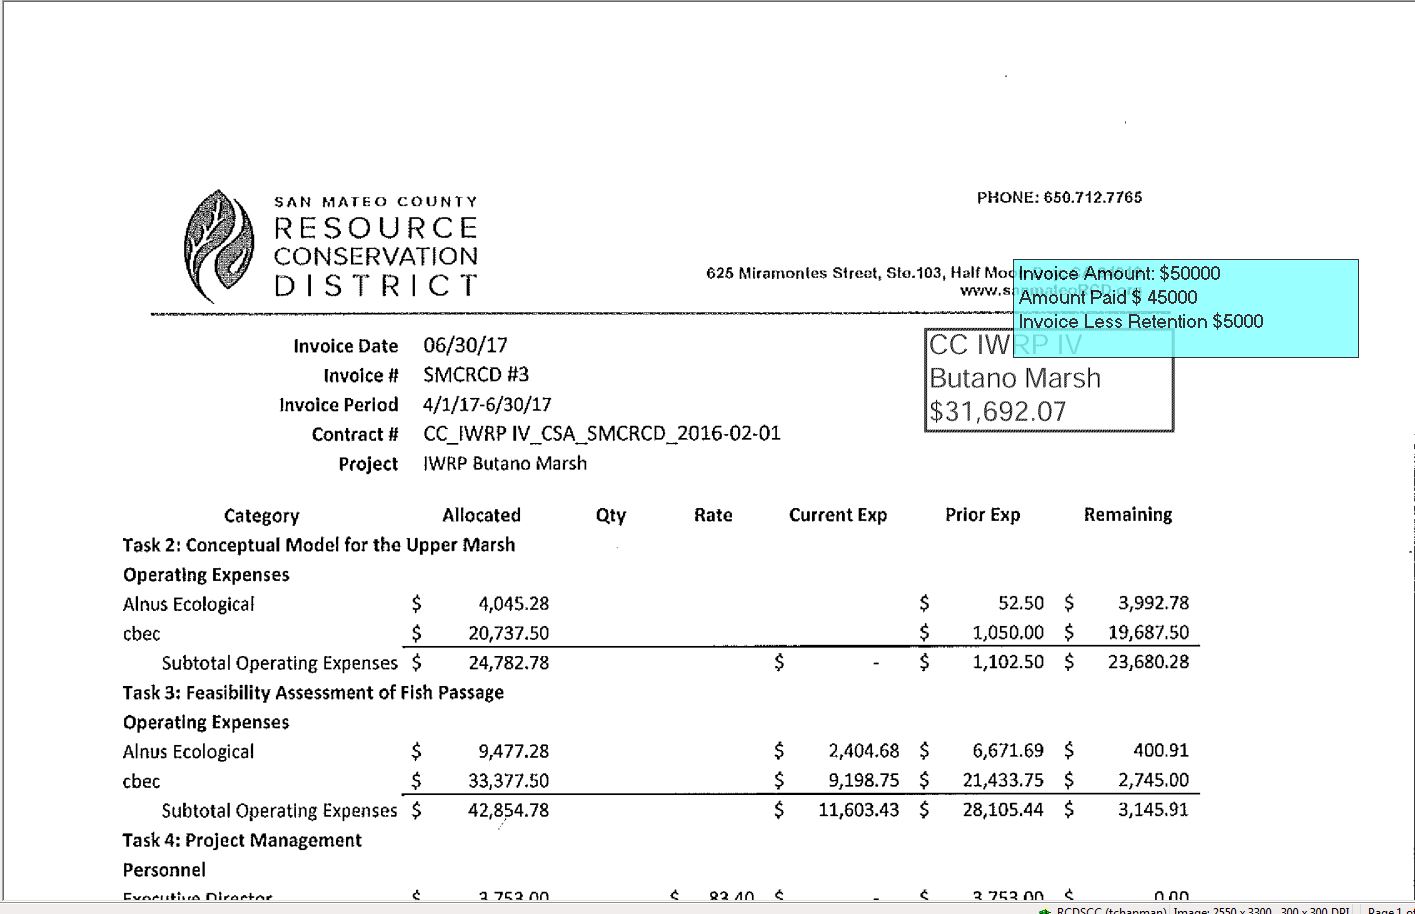Click the 'Qty' column header

(610, 516)
